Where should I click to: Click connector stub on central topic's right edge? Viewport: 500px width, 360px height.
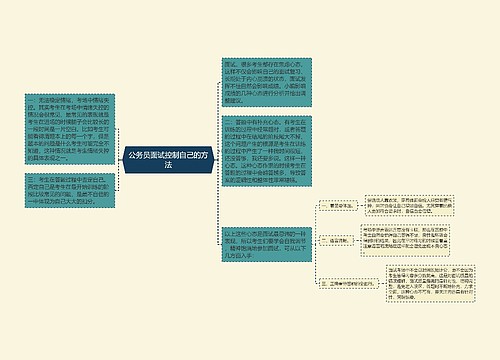216,160
